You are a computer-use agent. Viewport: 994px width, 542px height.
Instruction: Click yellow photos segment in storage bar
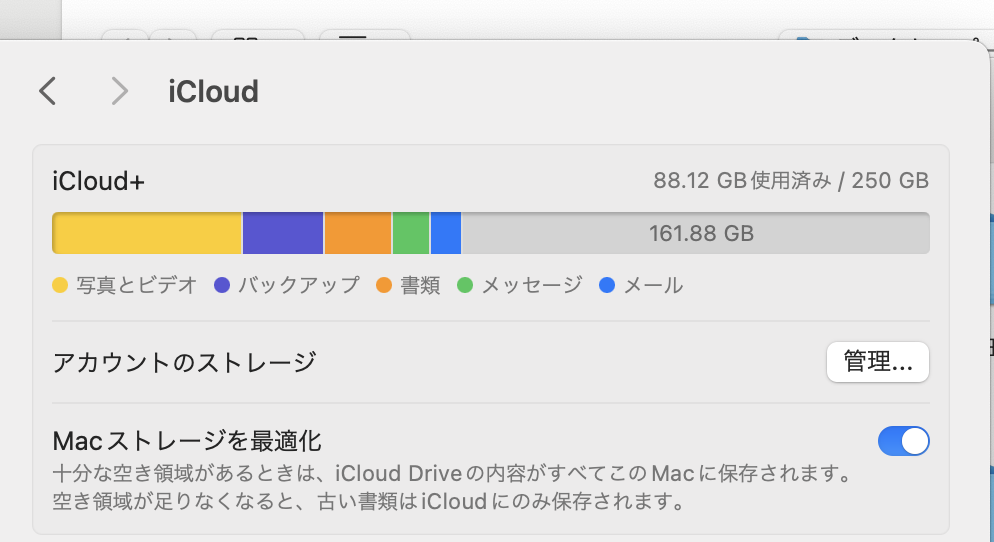(147, 233)
